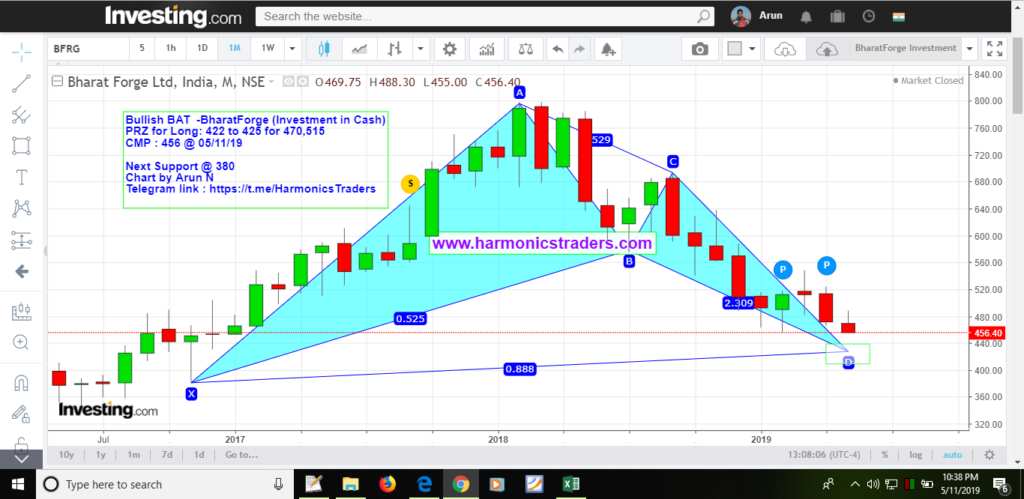The width and height of the screenshot is (1024, 499).
Task: Undo the last chart action
Action: pyautogui.click(x=557, y=49)
